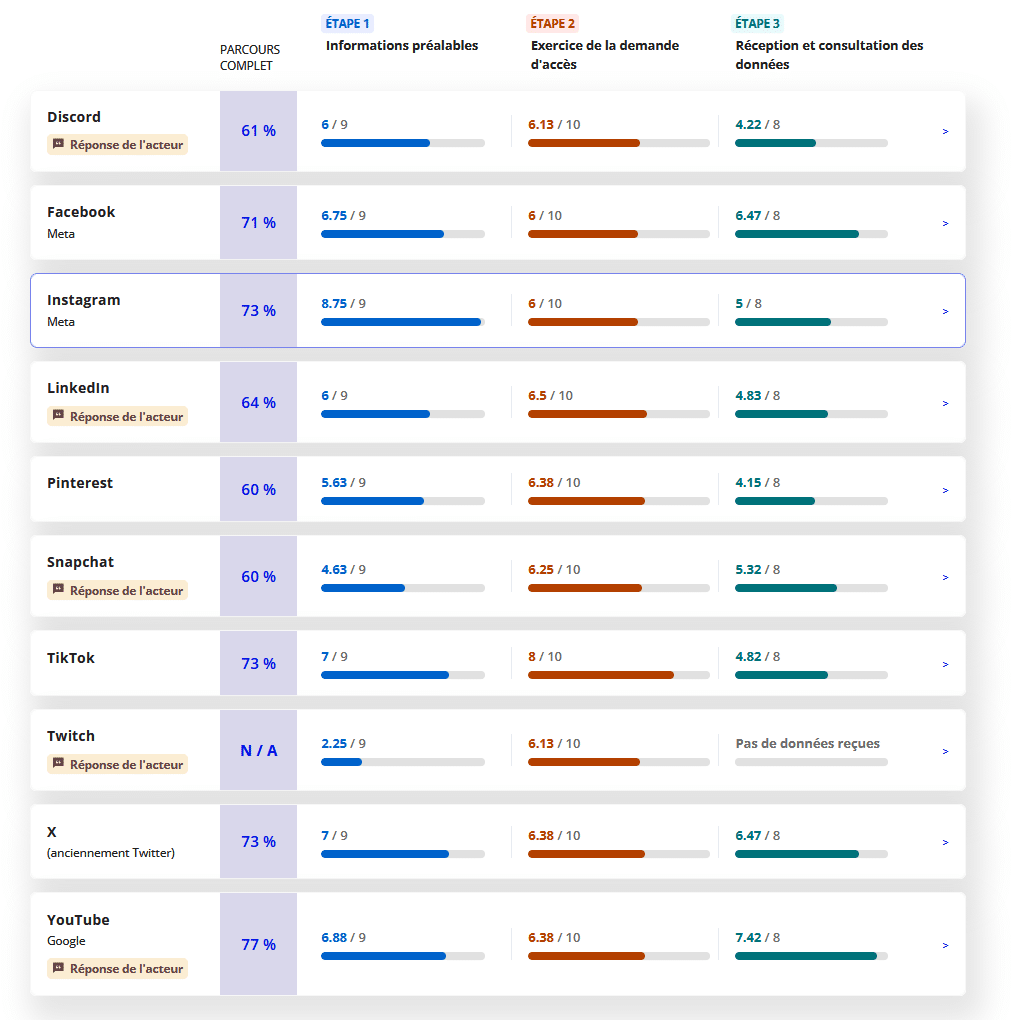Click YouTube's 77 % overall score
The height and width of the screenshot is (1020, 1023).
(x=258, y=944)
